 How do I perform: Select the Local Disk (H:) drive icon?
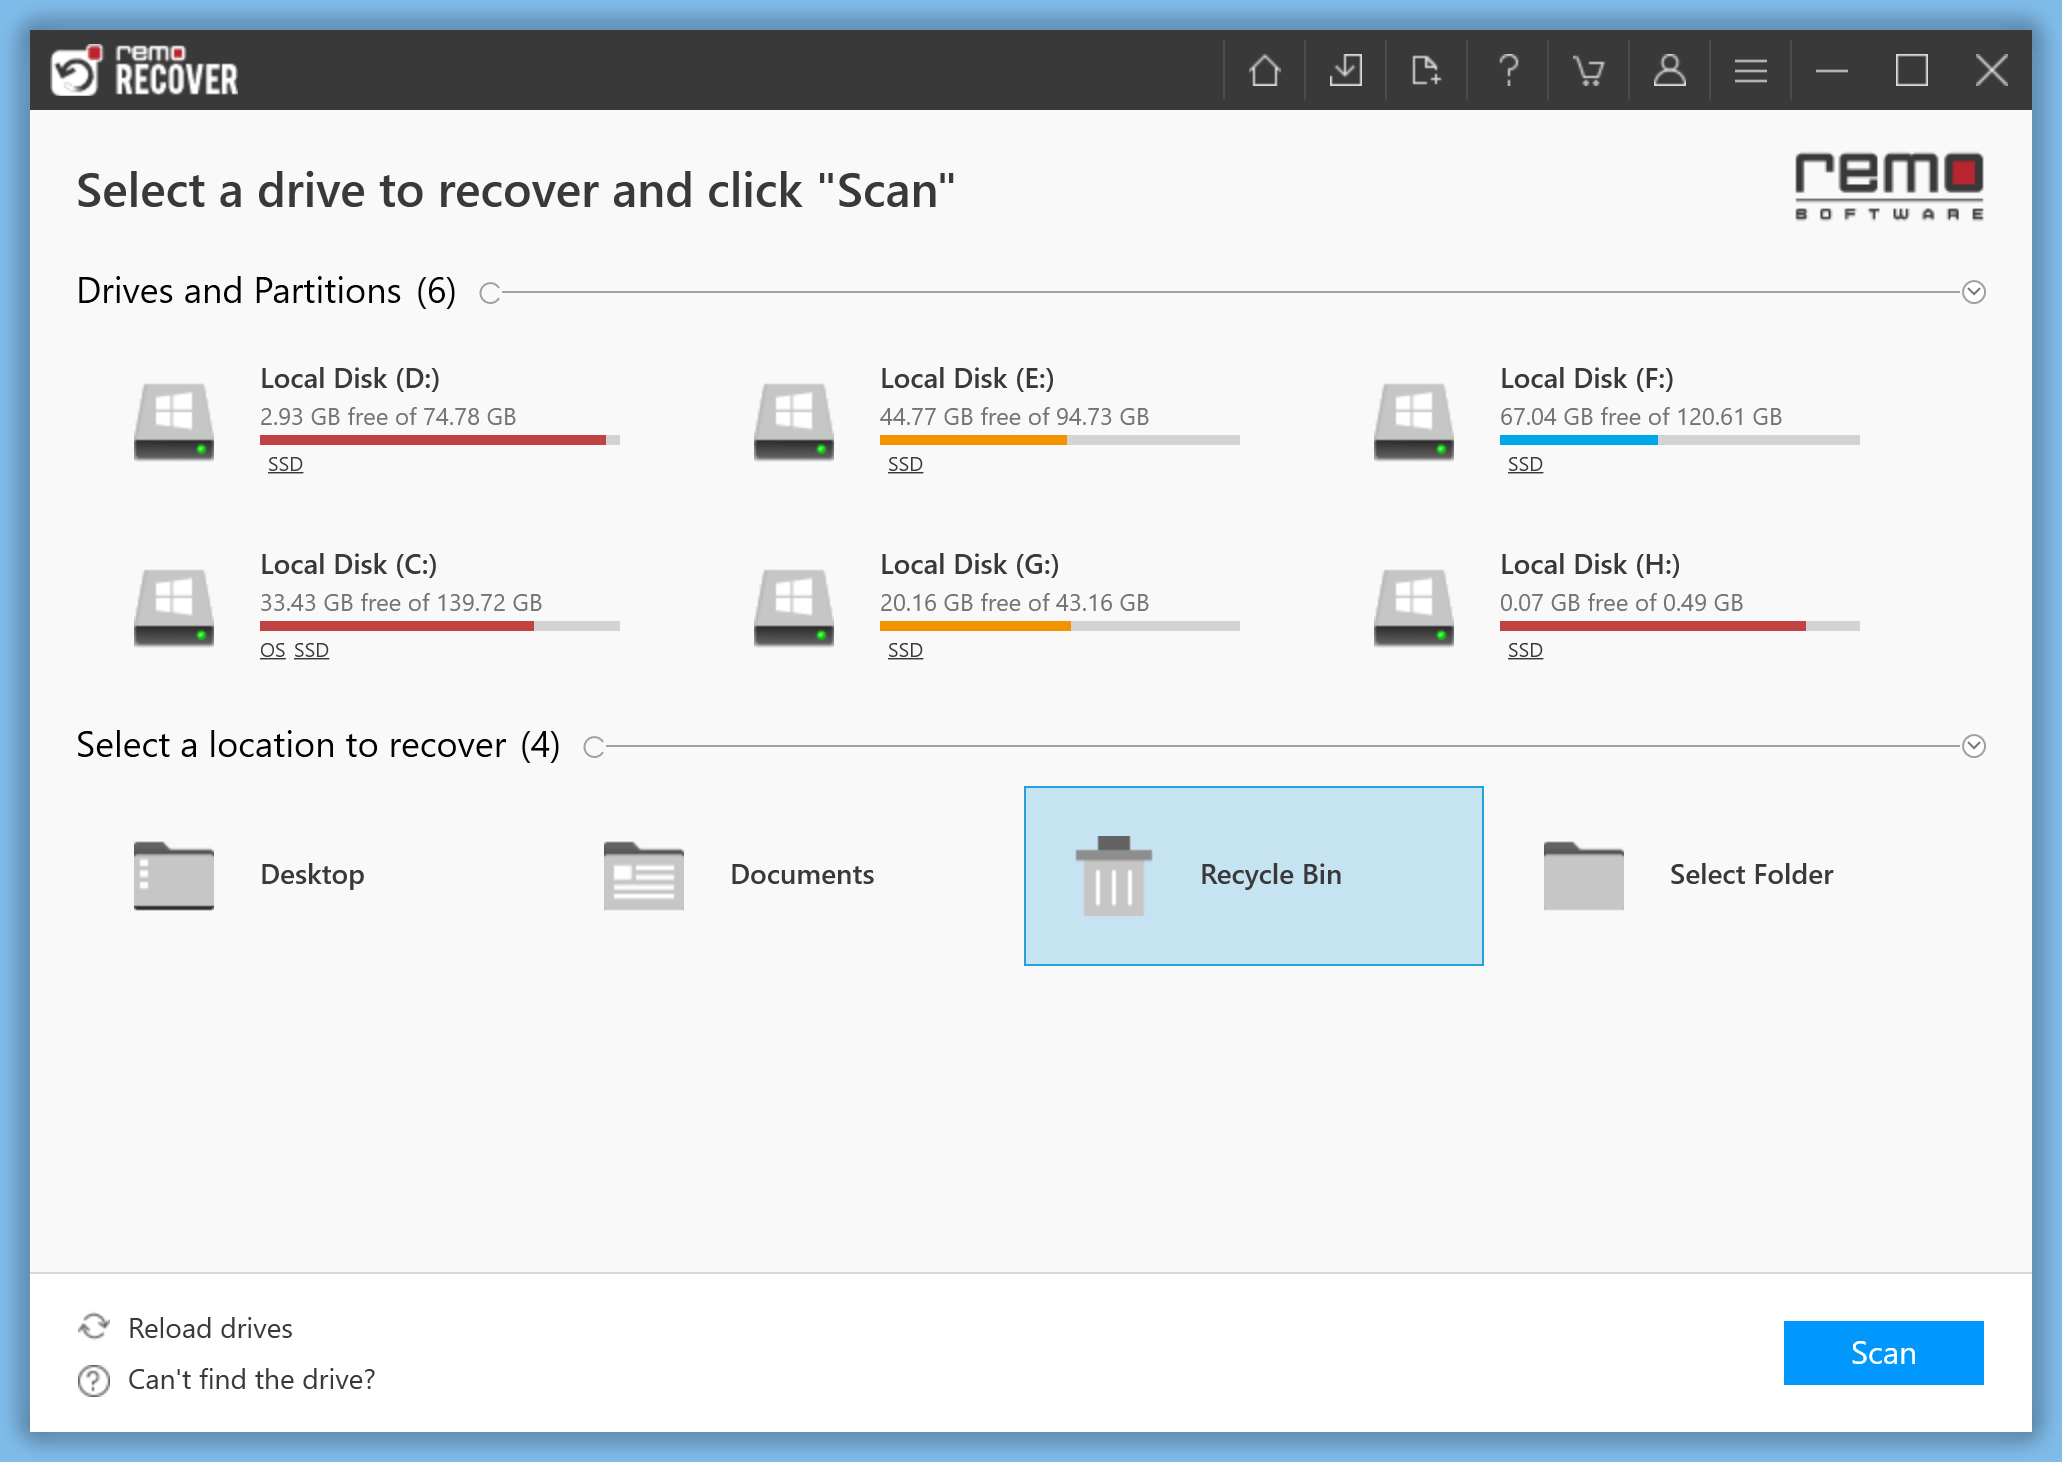click(x=1414, y=607)
